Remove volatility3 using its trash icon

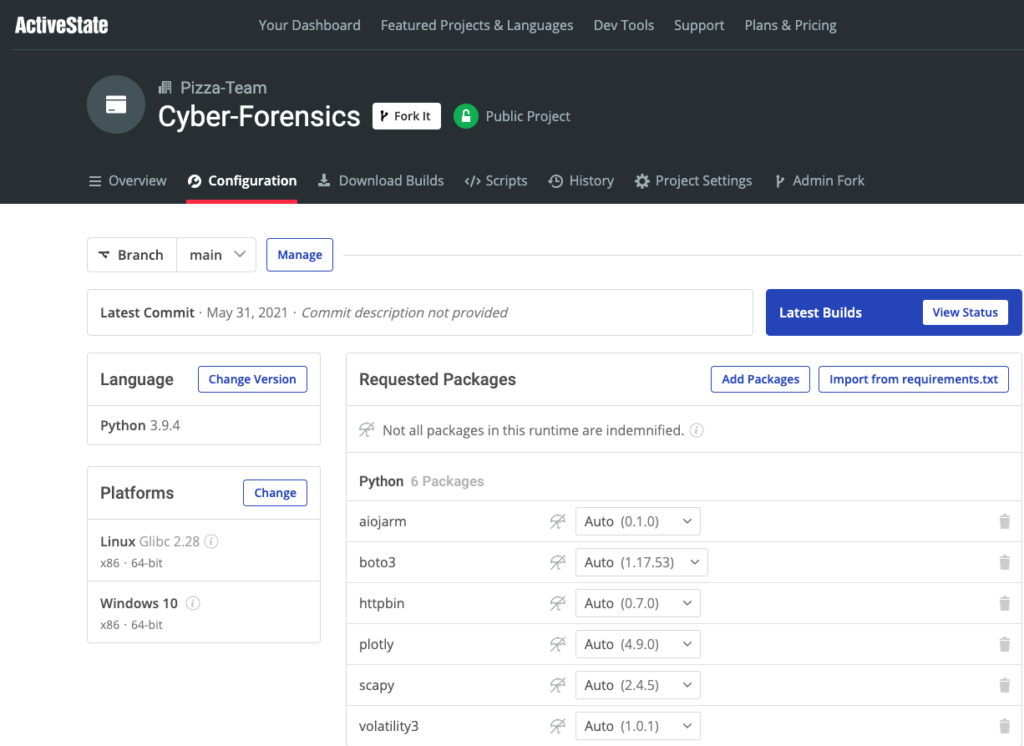(x=1004, y=726)
